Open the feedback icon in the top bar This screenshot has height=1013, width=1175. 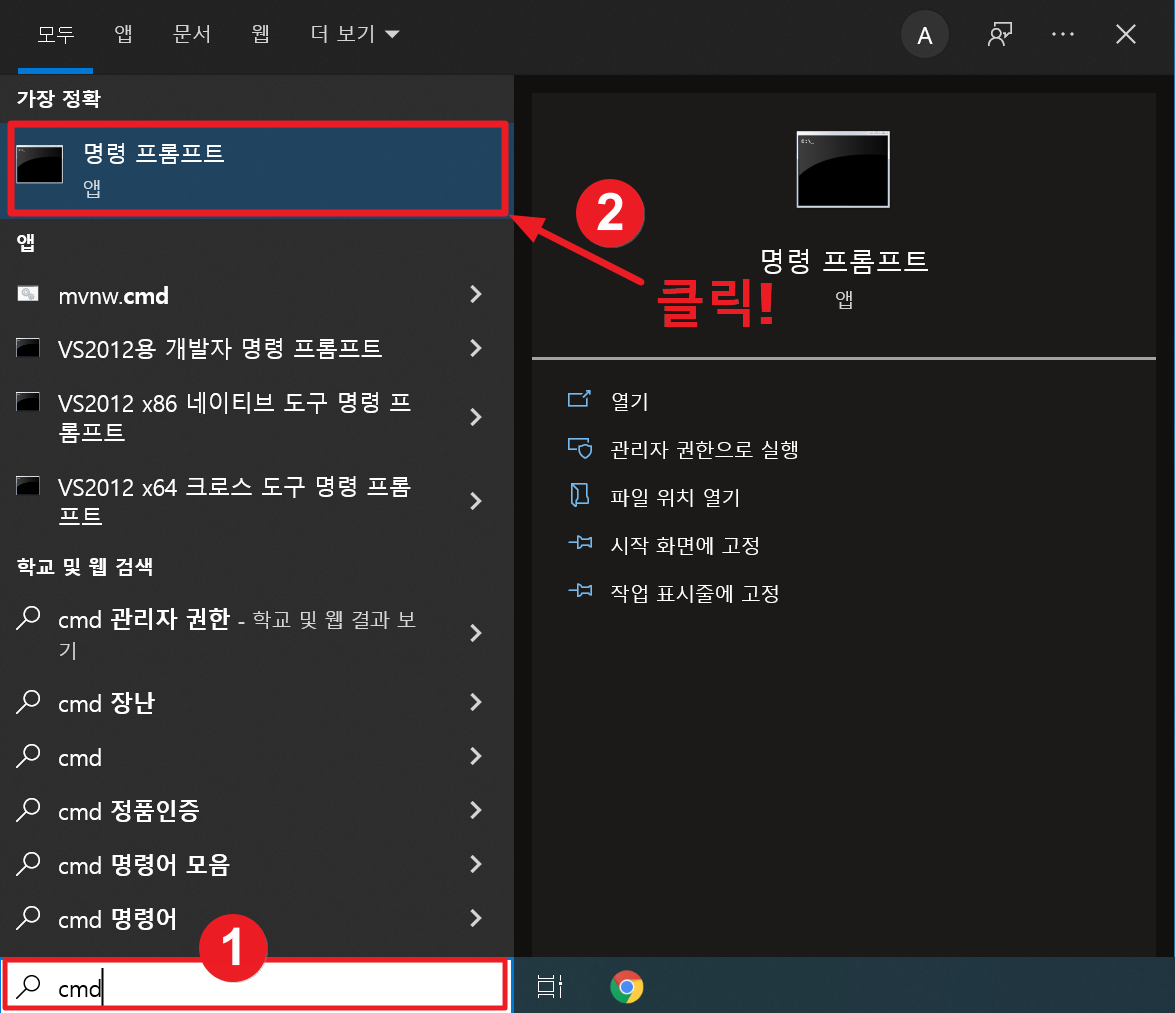(999, 34)
